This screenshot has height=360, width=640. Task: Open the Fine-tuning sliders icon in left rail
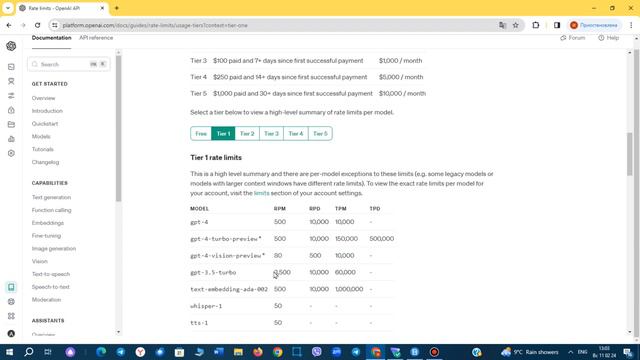coord(11,96)
